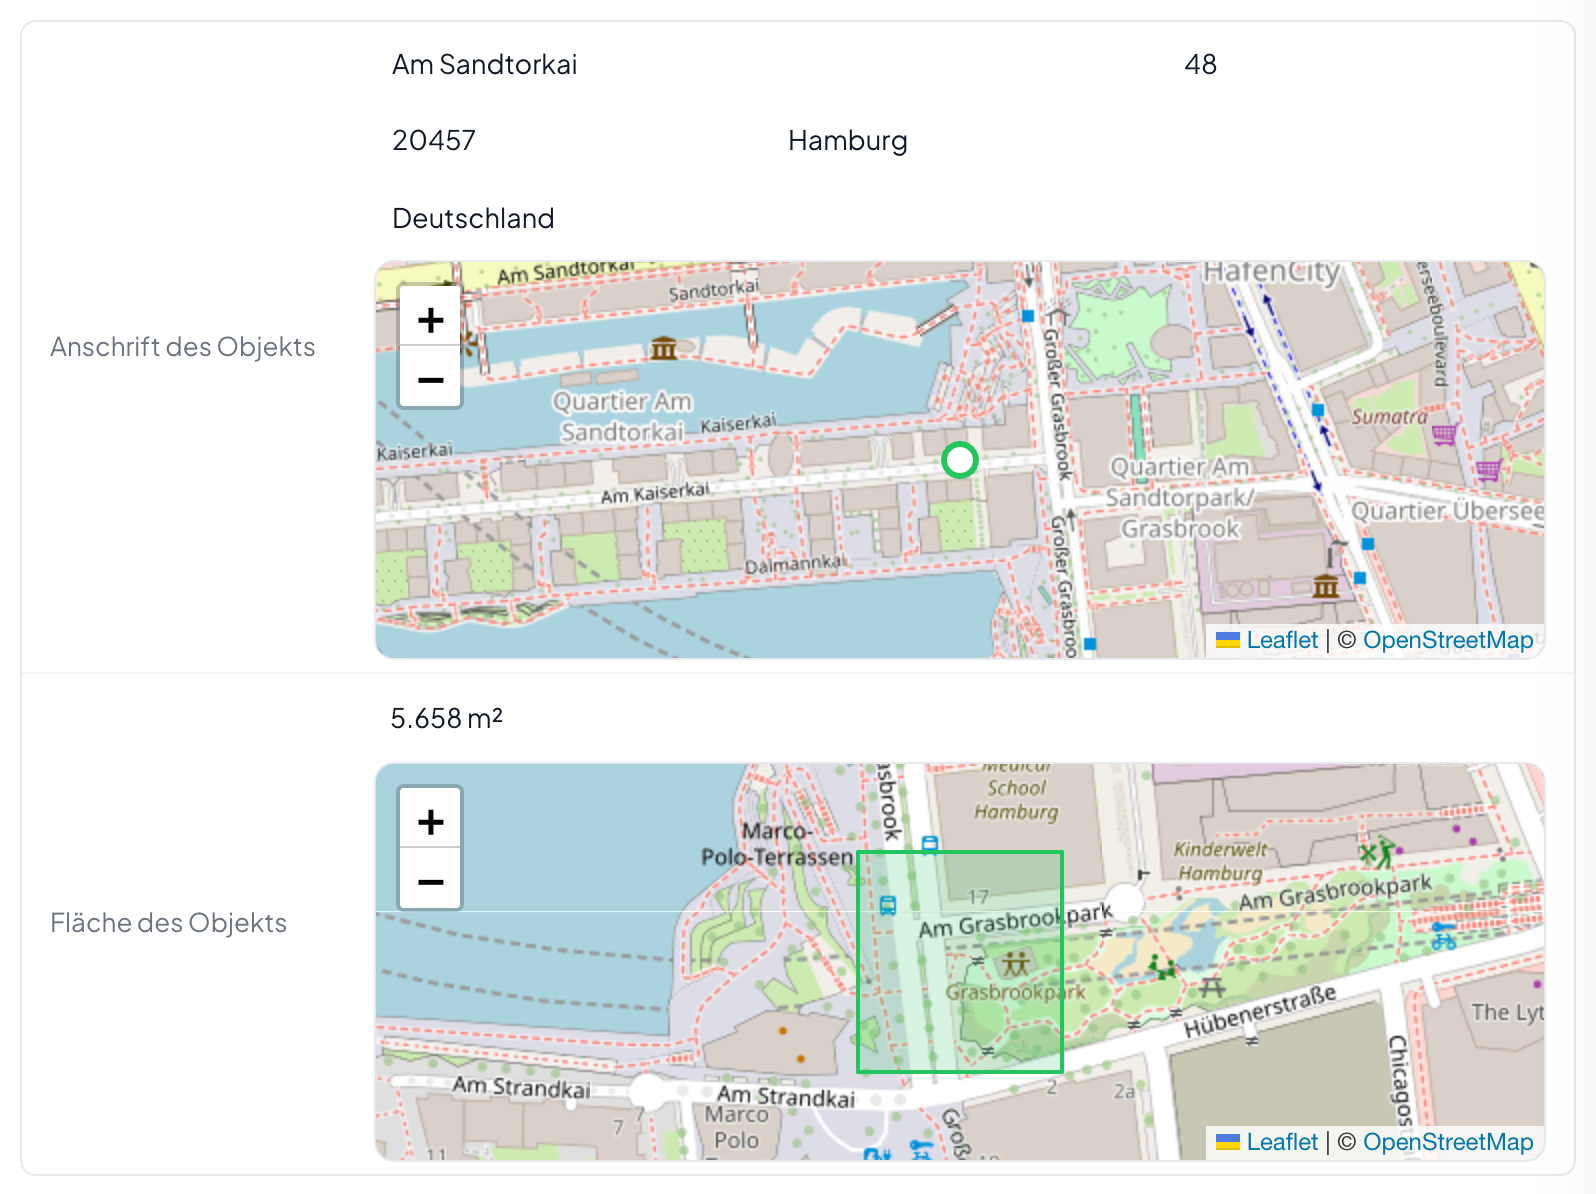Select the street name Am Sandtorkai
This screenshot has width=1596, height=1194.
485,65
